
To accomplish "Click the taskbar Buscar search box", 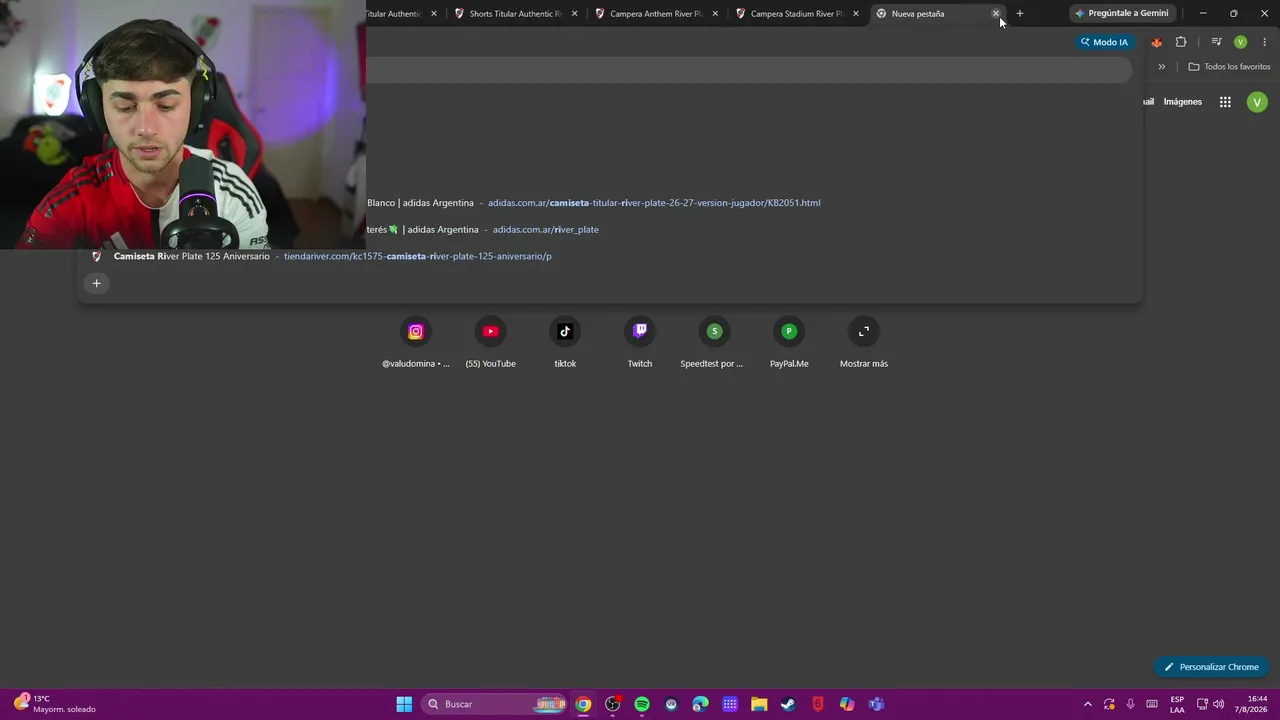I will (x=495, y=704).
